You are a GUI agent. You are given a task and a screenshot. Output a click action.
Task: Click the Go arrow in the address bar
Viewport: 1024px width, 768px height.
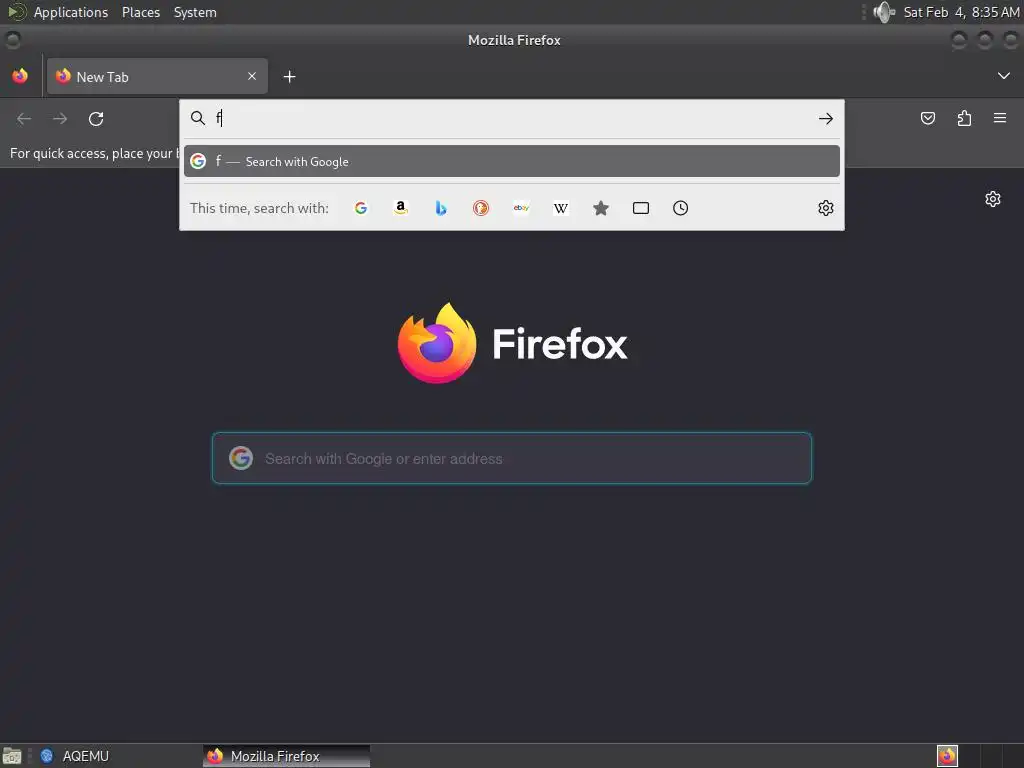coord(825,118)
